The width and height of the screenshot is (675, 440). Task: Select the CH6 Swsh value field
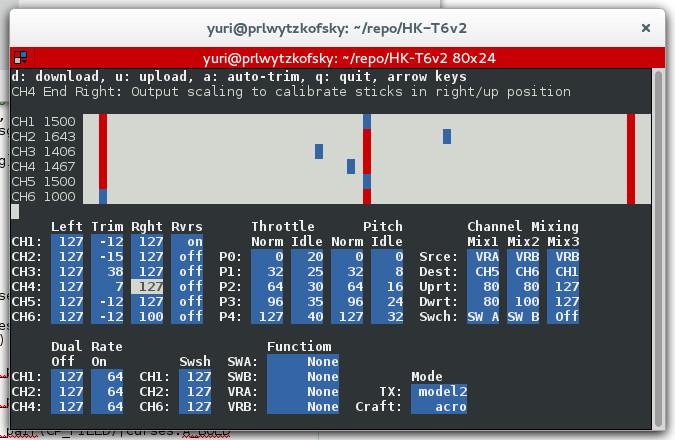(195, 406)
